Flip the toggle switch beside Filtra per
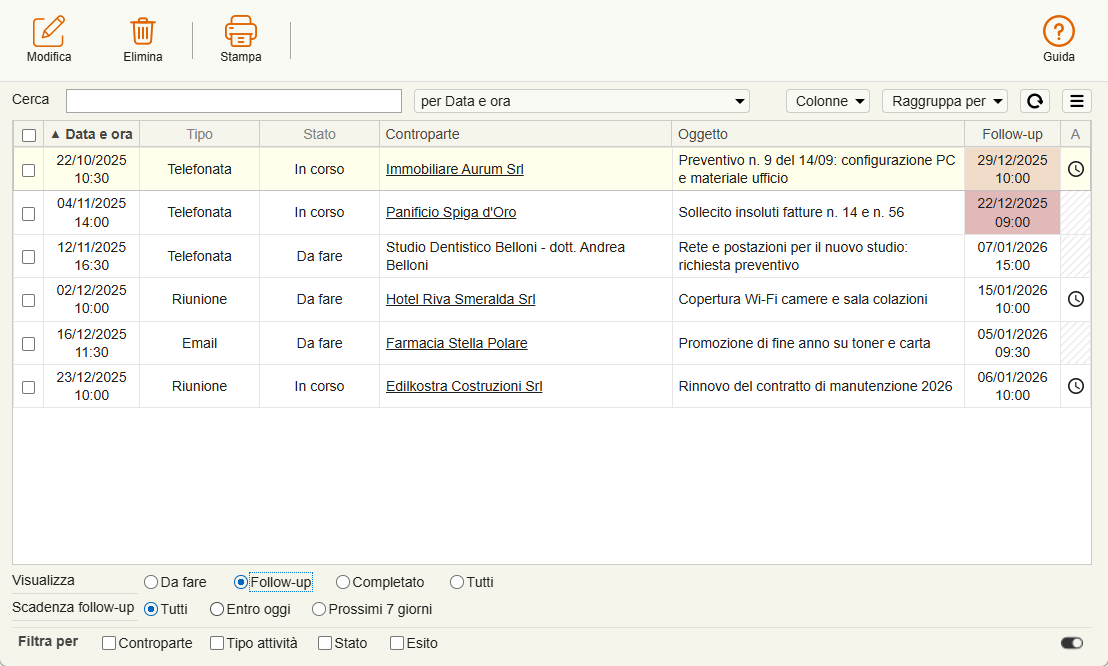The height and width of the screenshot is (666, 1108). [1072, 643]
